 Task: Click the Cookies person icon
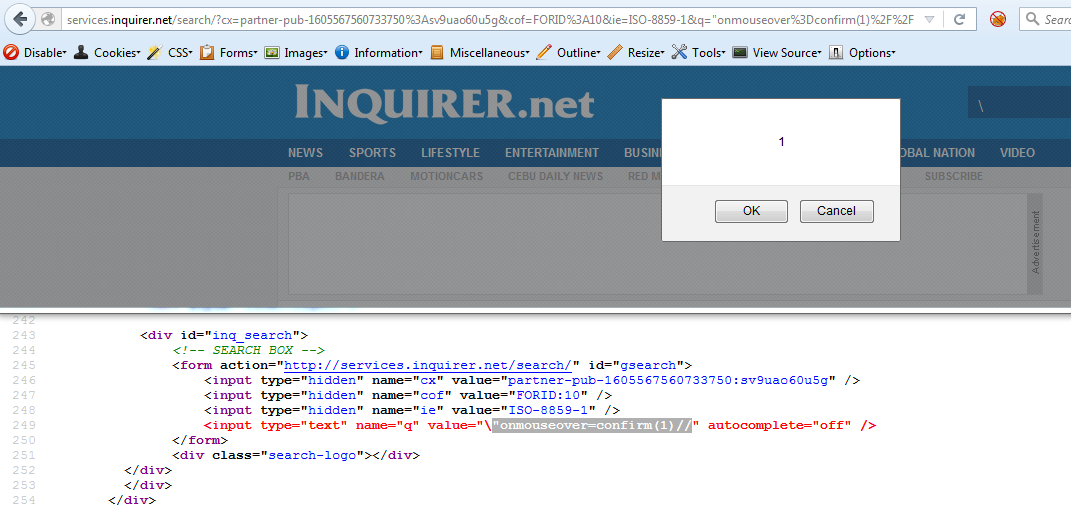(x=81, y=53)
